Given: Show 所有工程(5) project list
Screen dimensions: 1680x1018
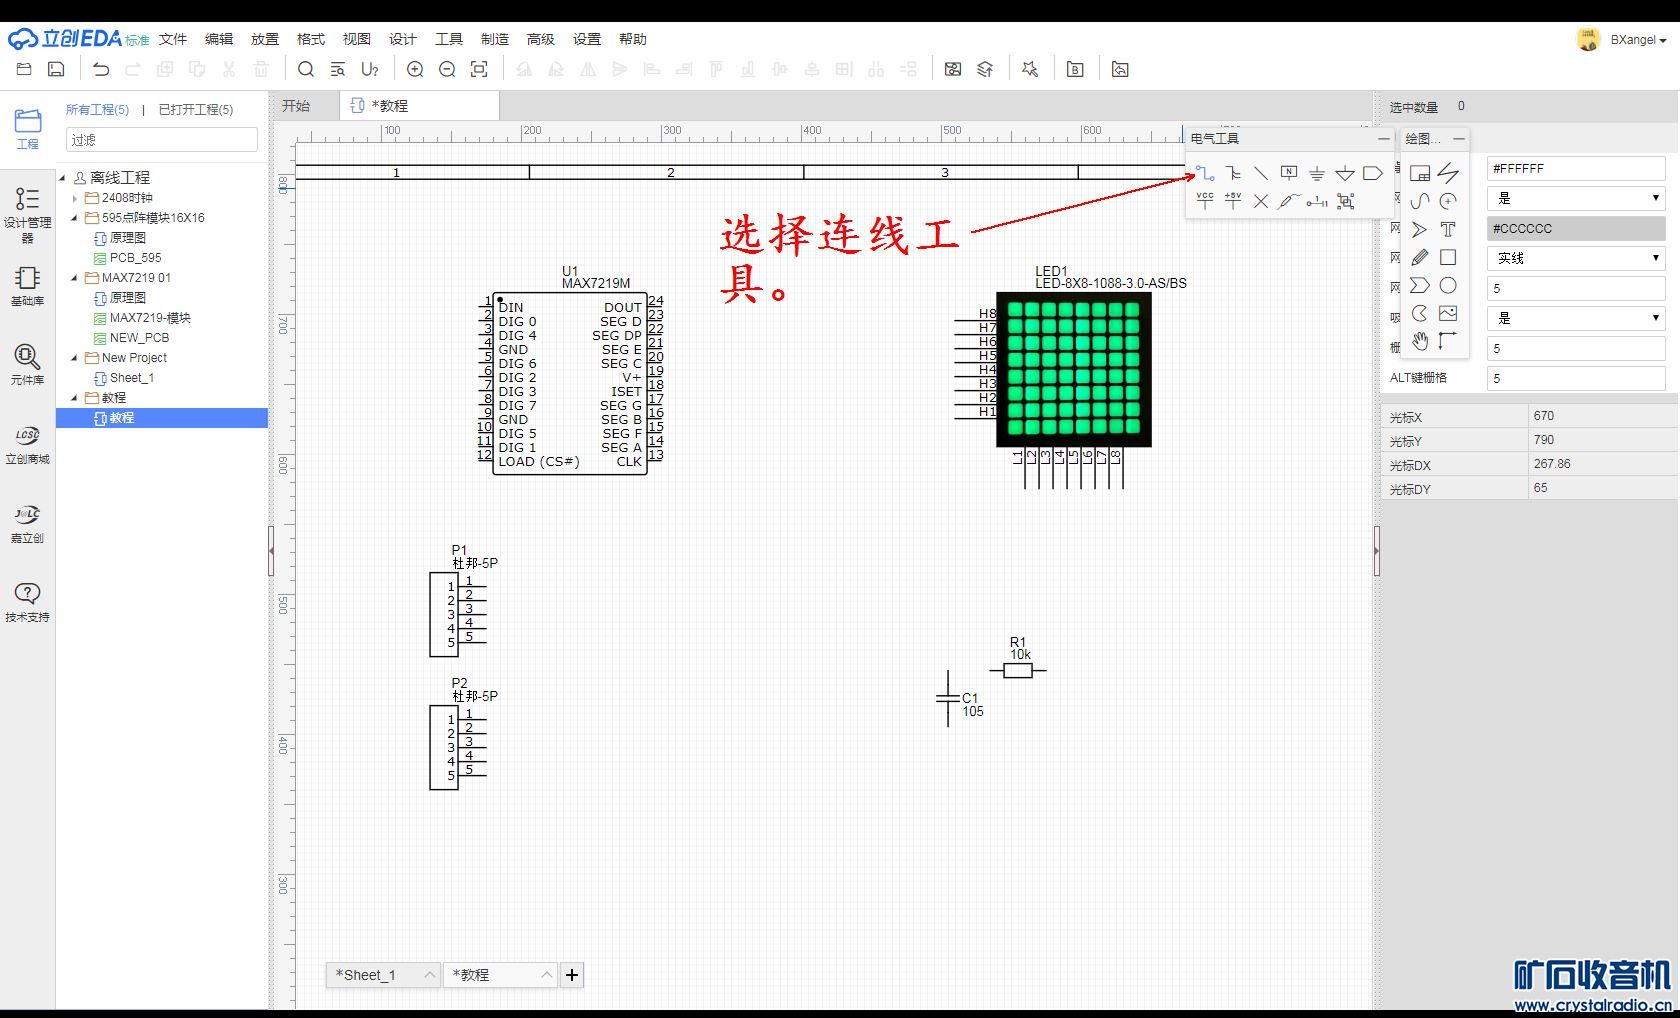Looking at the screenshot, I should point(97,110).
